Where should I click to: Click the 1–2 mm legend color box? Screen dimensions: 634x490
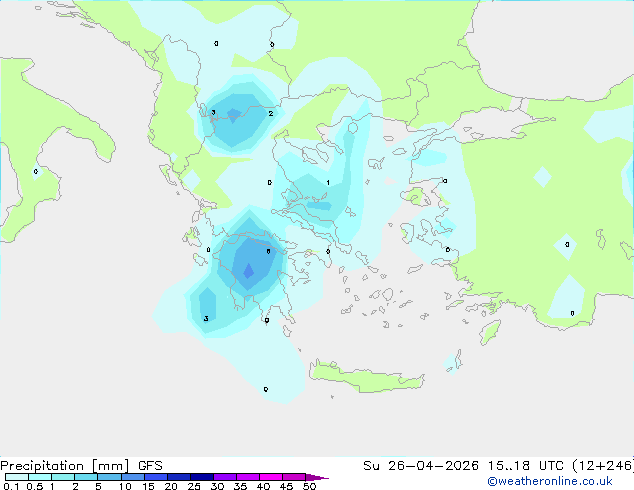[x=63, y=477]
